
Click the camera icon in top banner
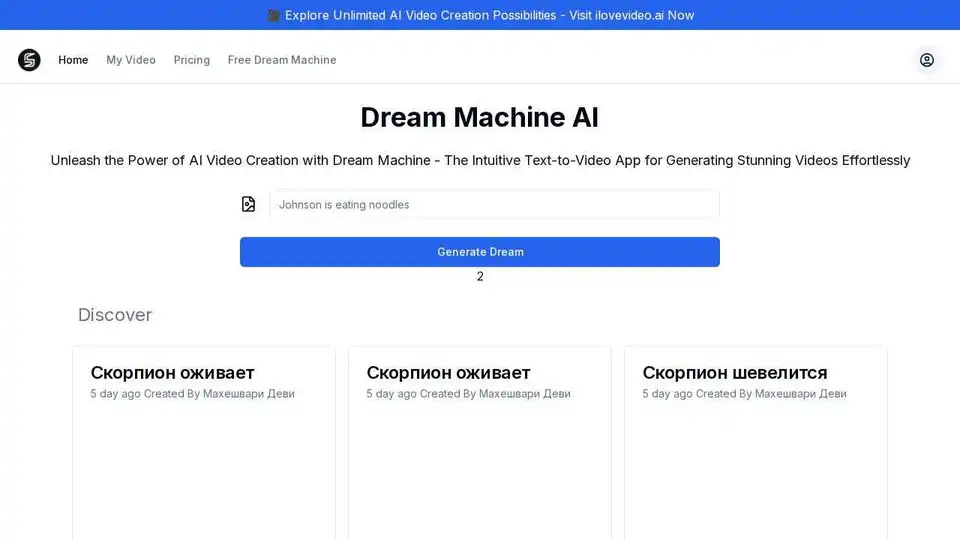(274, 15)
